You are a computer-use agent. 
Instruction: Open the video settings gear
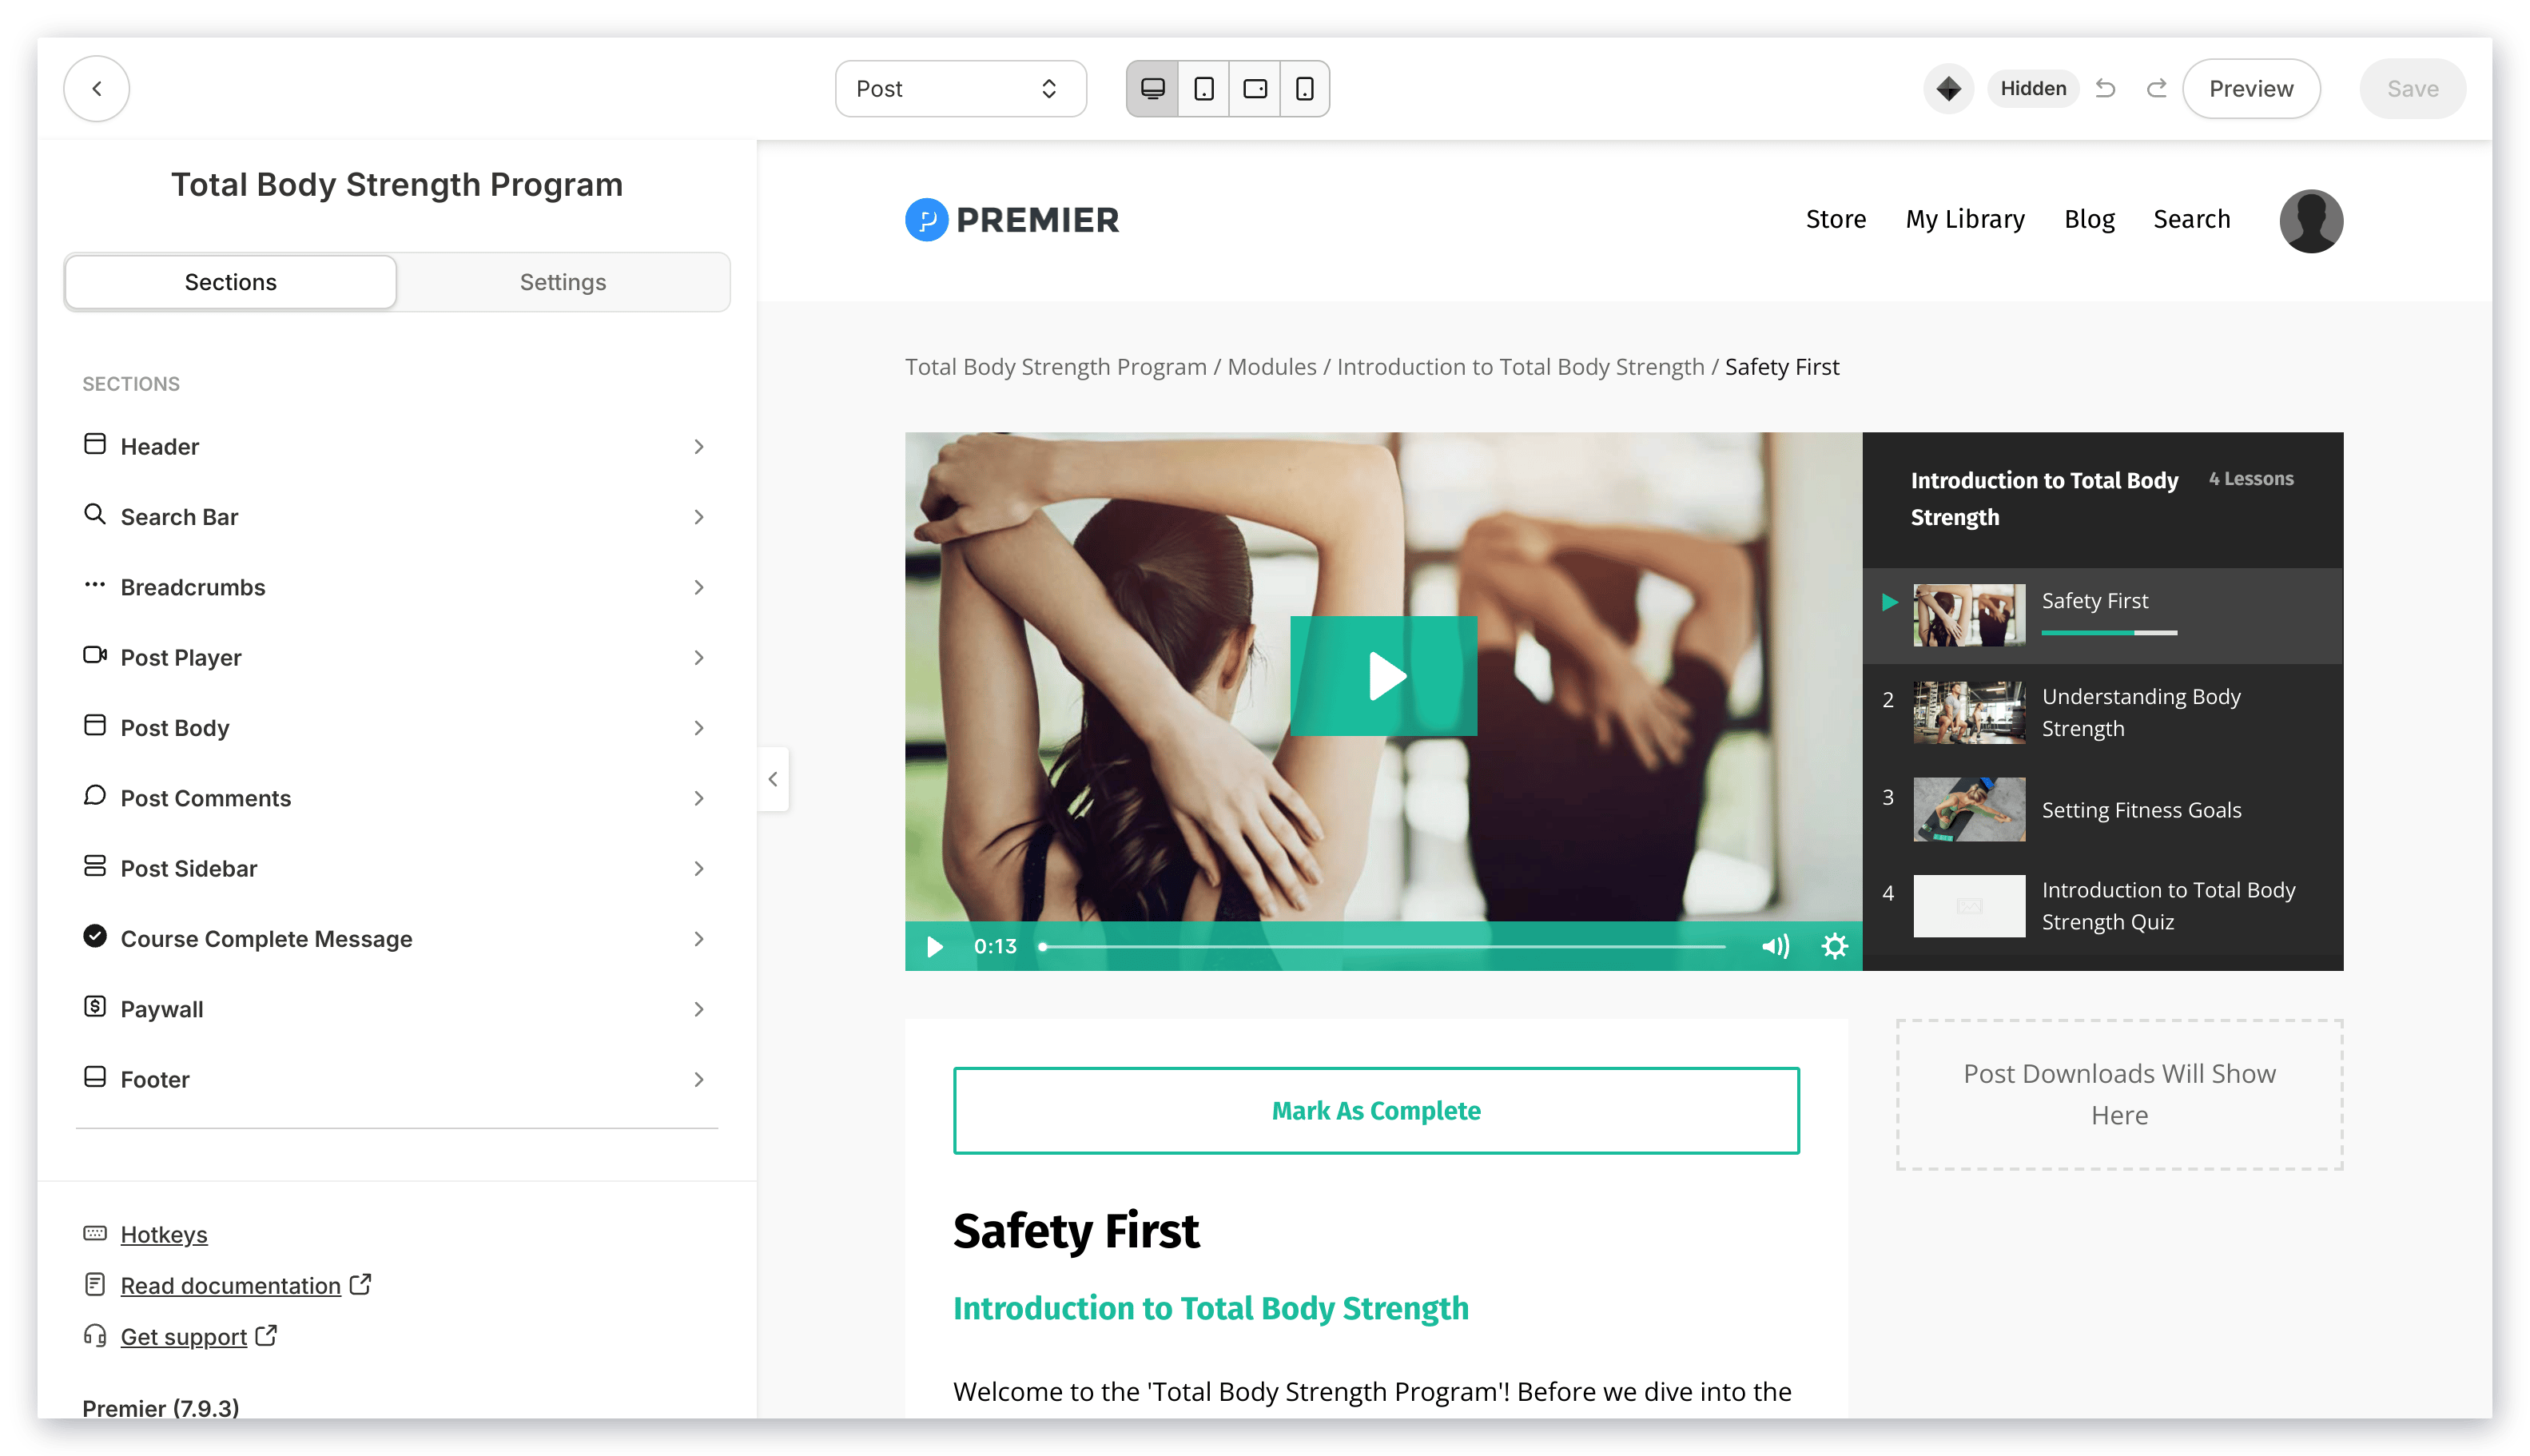point(1834,946)
